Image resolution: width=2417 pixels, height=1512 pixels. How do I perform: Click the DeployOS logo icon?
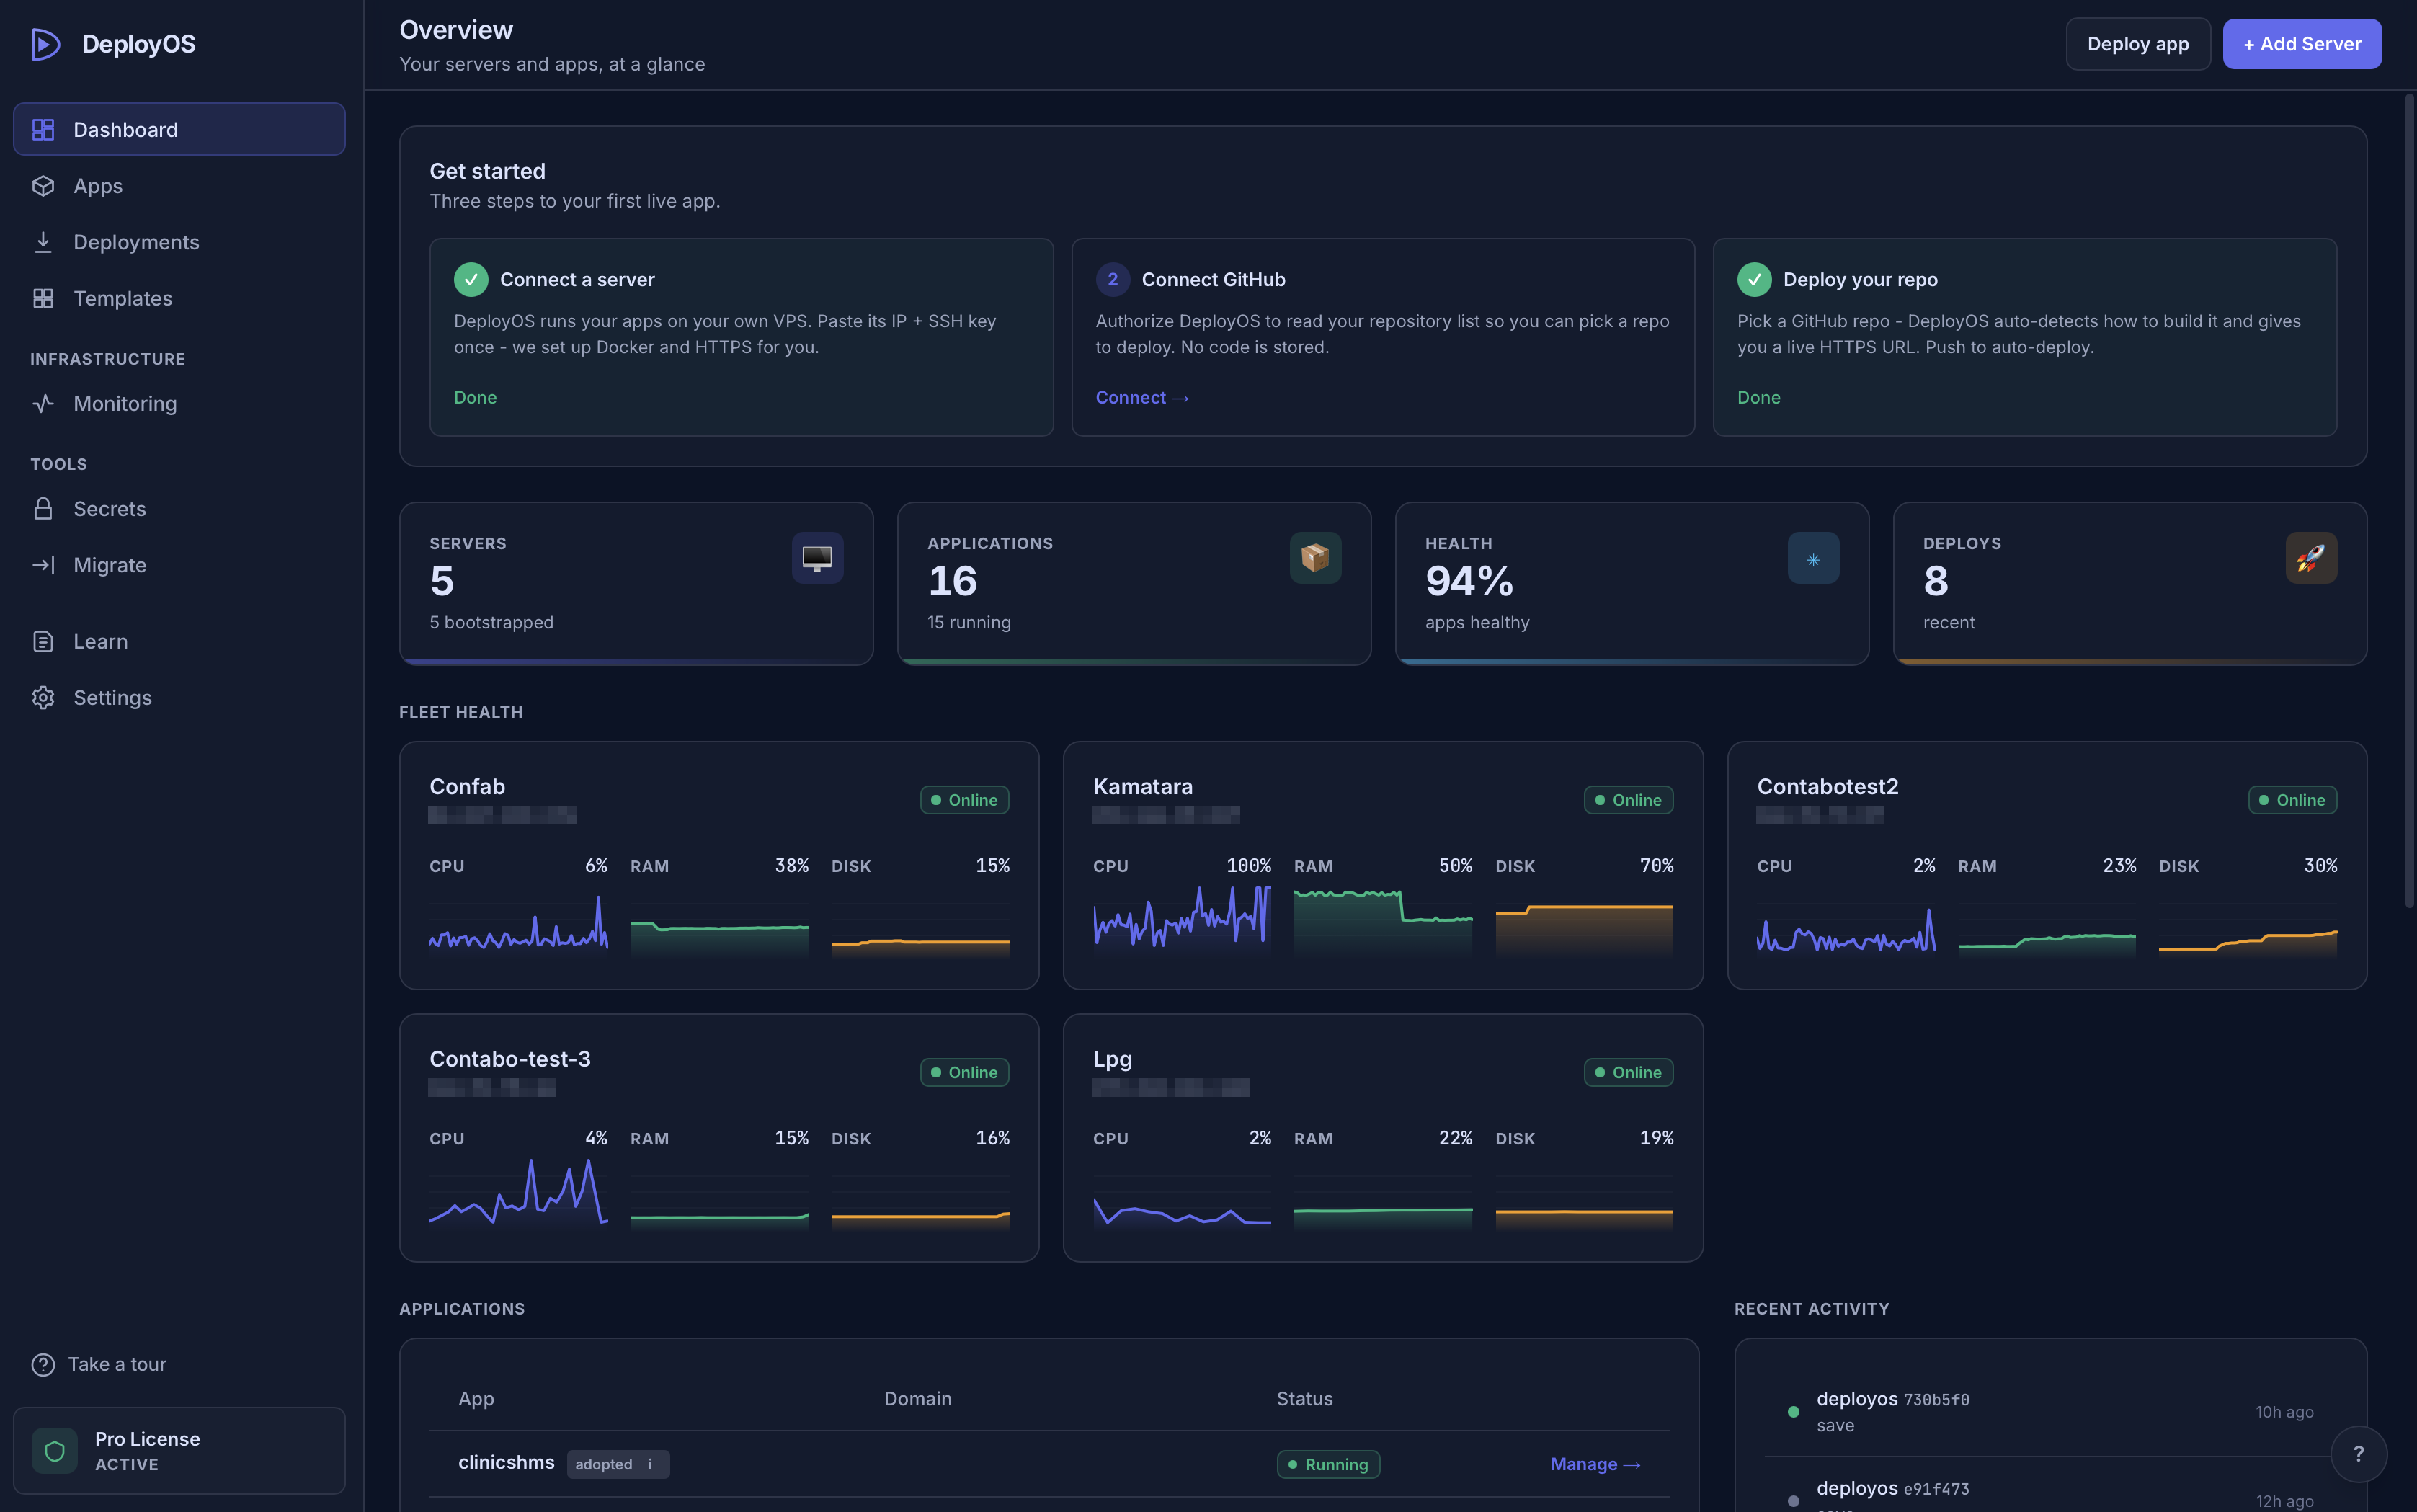click(45, 44)
